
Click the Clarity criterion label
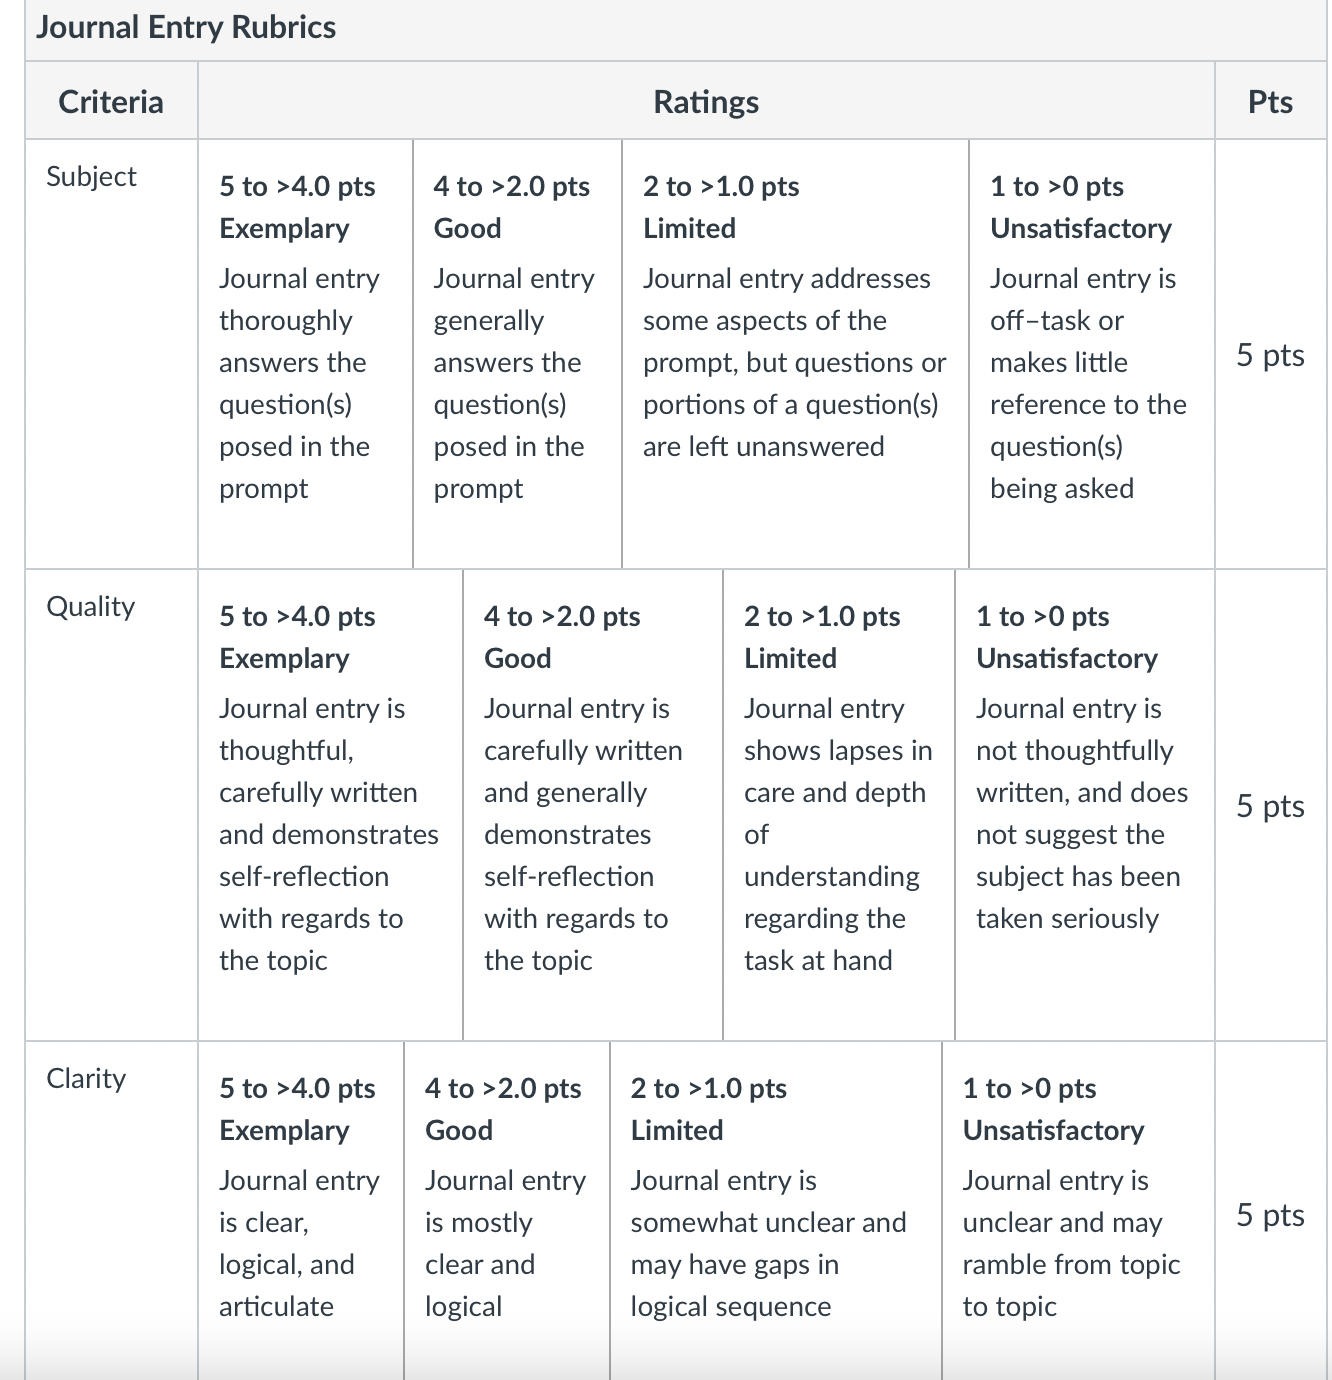86,1078
